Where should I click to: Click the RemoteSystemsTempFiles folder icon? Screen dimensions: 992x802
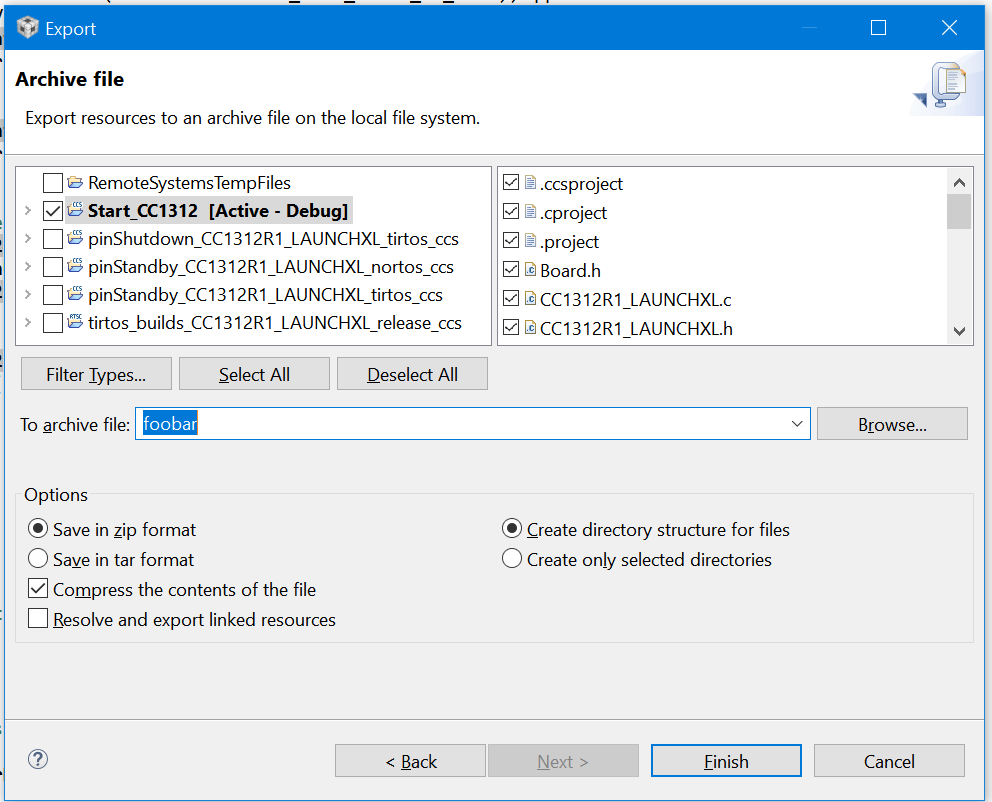[75, 182]
